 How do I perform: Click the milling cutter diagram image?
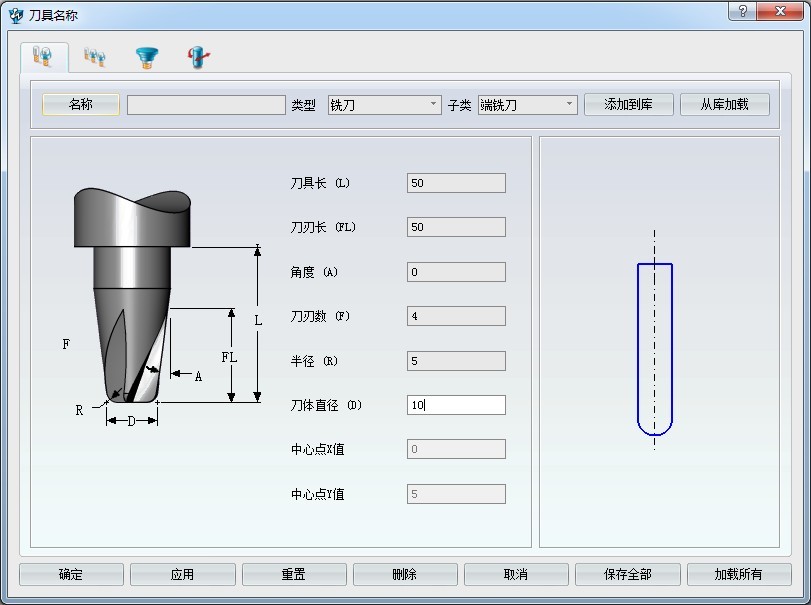tap(163, 308)
